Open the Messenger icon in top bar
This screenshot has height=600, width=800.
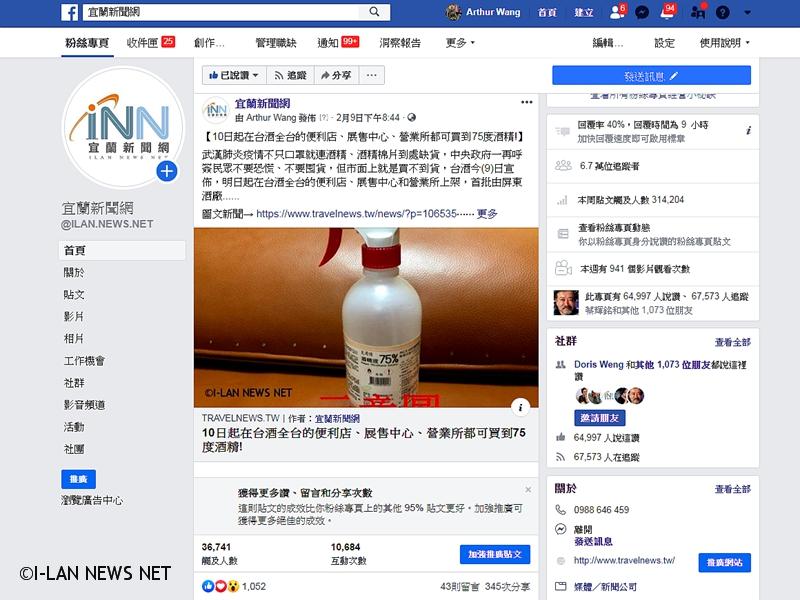[642, 12]
